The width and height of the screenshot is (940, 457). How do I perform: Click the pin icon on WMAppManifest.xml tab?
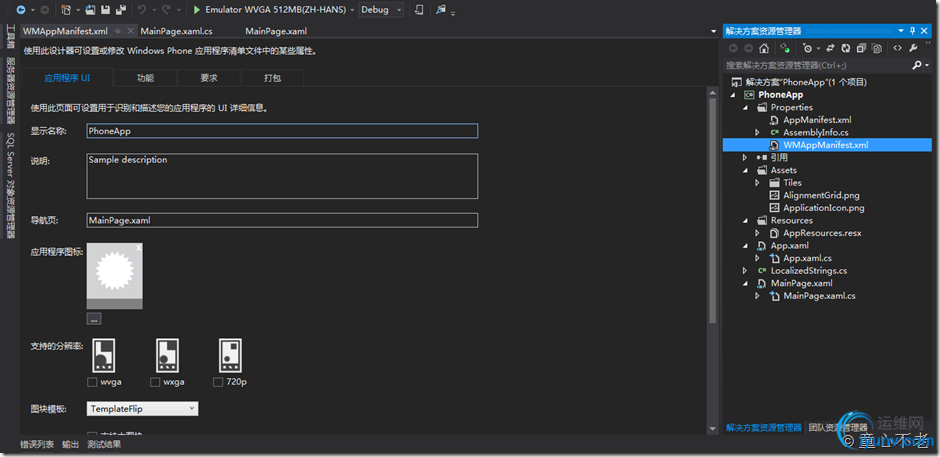118,31
